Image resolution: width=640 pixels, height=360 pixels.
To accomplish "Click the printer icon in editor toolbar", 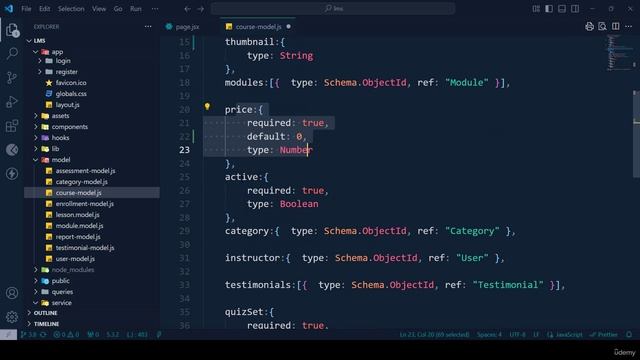I will click(x=589, y=27).
